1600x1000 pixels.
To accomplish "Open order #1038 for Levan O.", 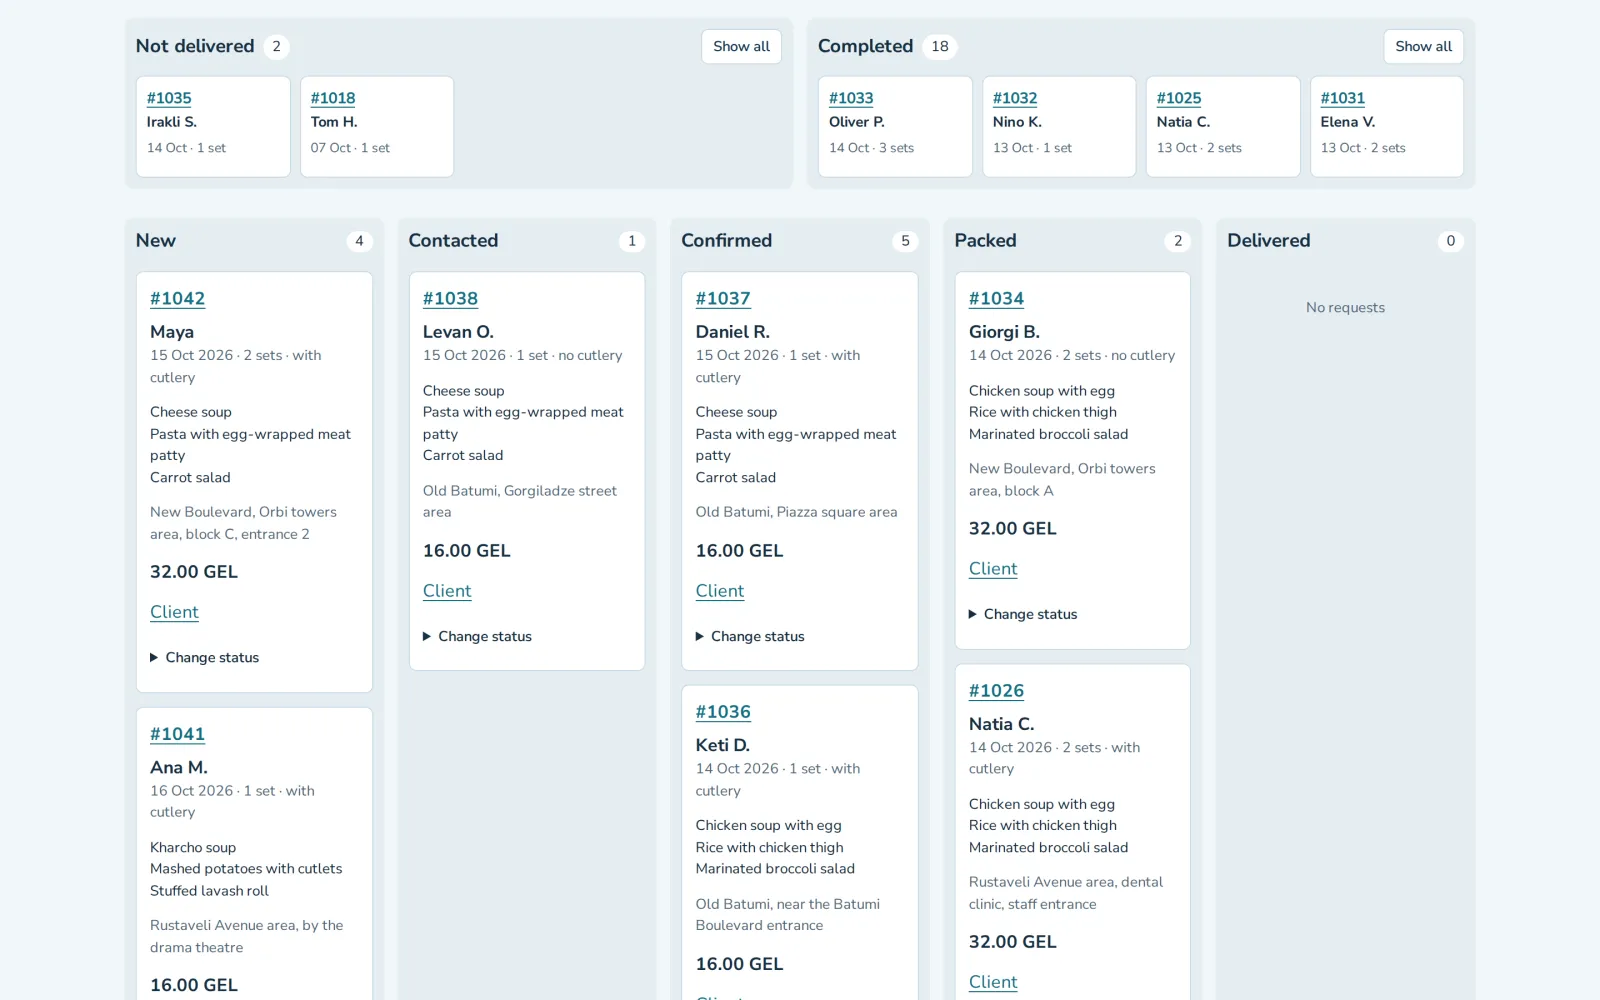I will point(450,298).
